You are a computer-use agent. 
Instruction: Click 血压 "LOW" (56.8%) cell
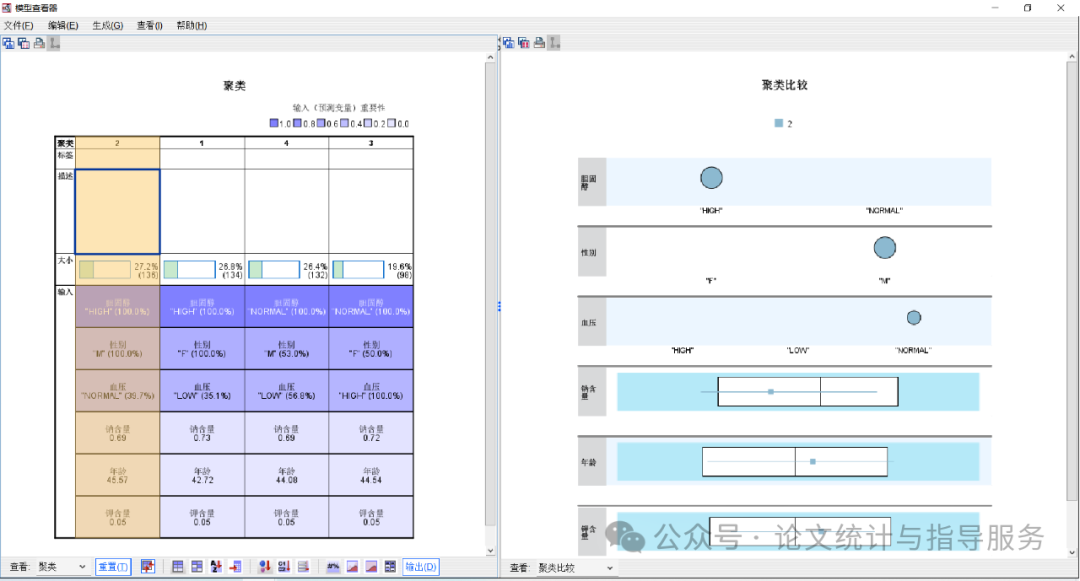click(x=287, y=390)
